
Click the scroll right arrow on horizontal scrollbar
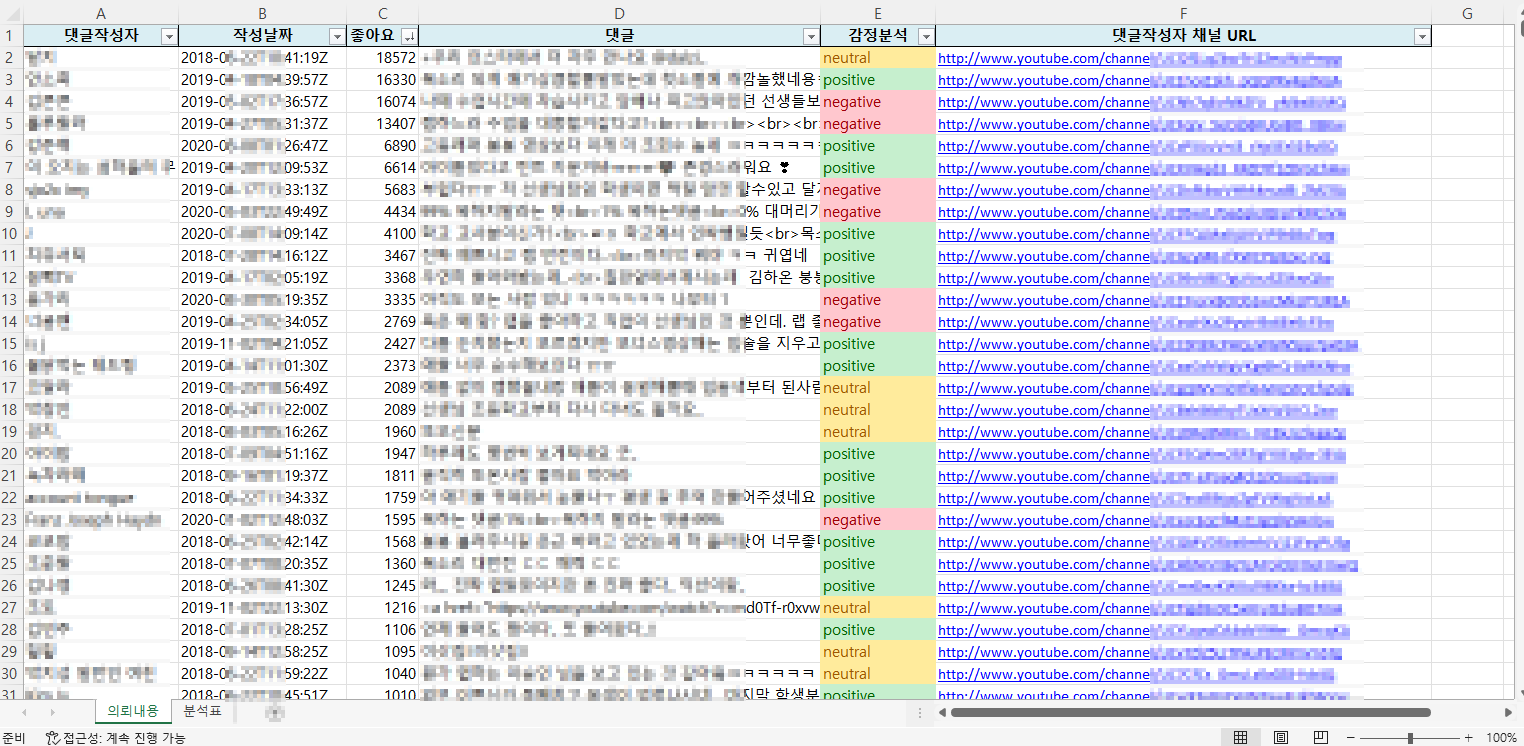(x=1508, y=712)
